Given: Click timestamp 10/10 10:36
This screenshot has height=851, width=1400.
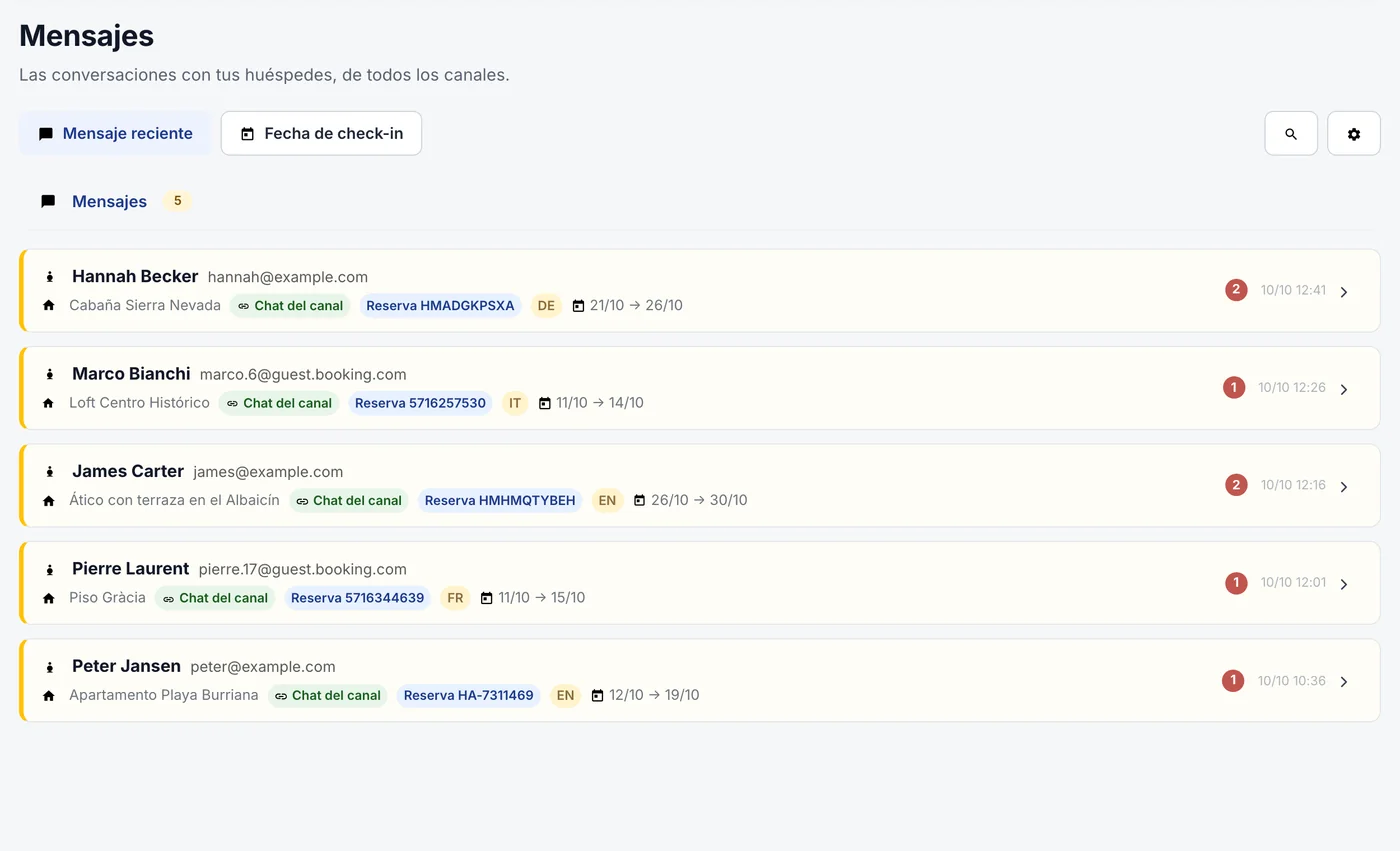Looking at the screenshot, I should click(1292, 681).
